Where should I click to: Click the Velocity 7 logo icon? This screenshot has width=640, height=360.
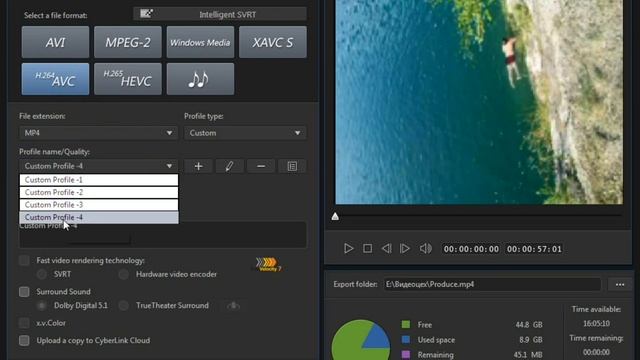coord(268,264)
